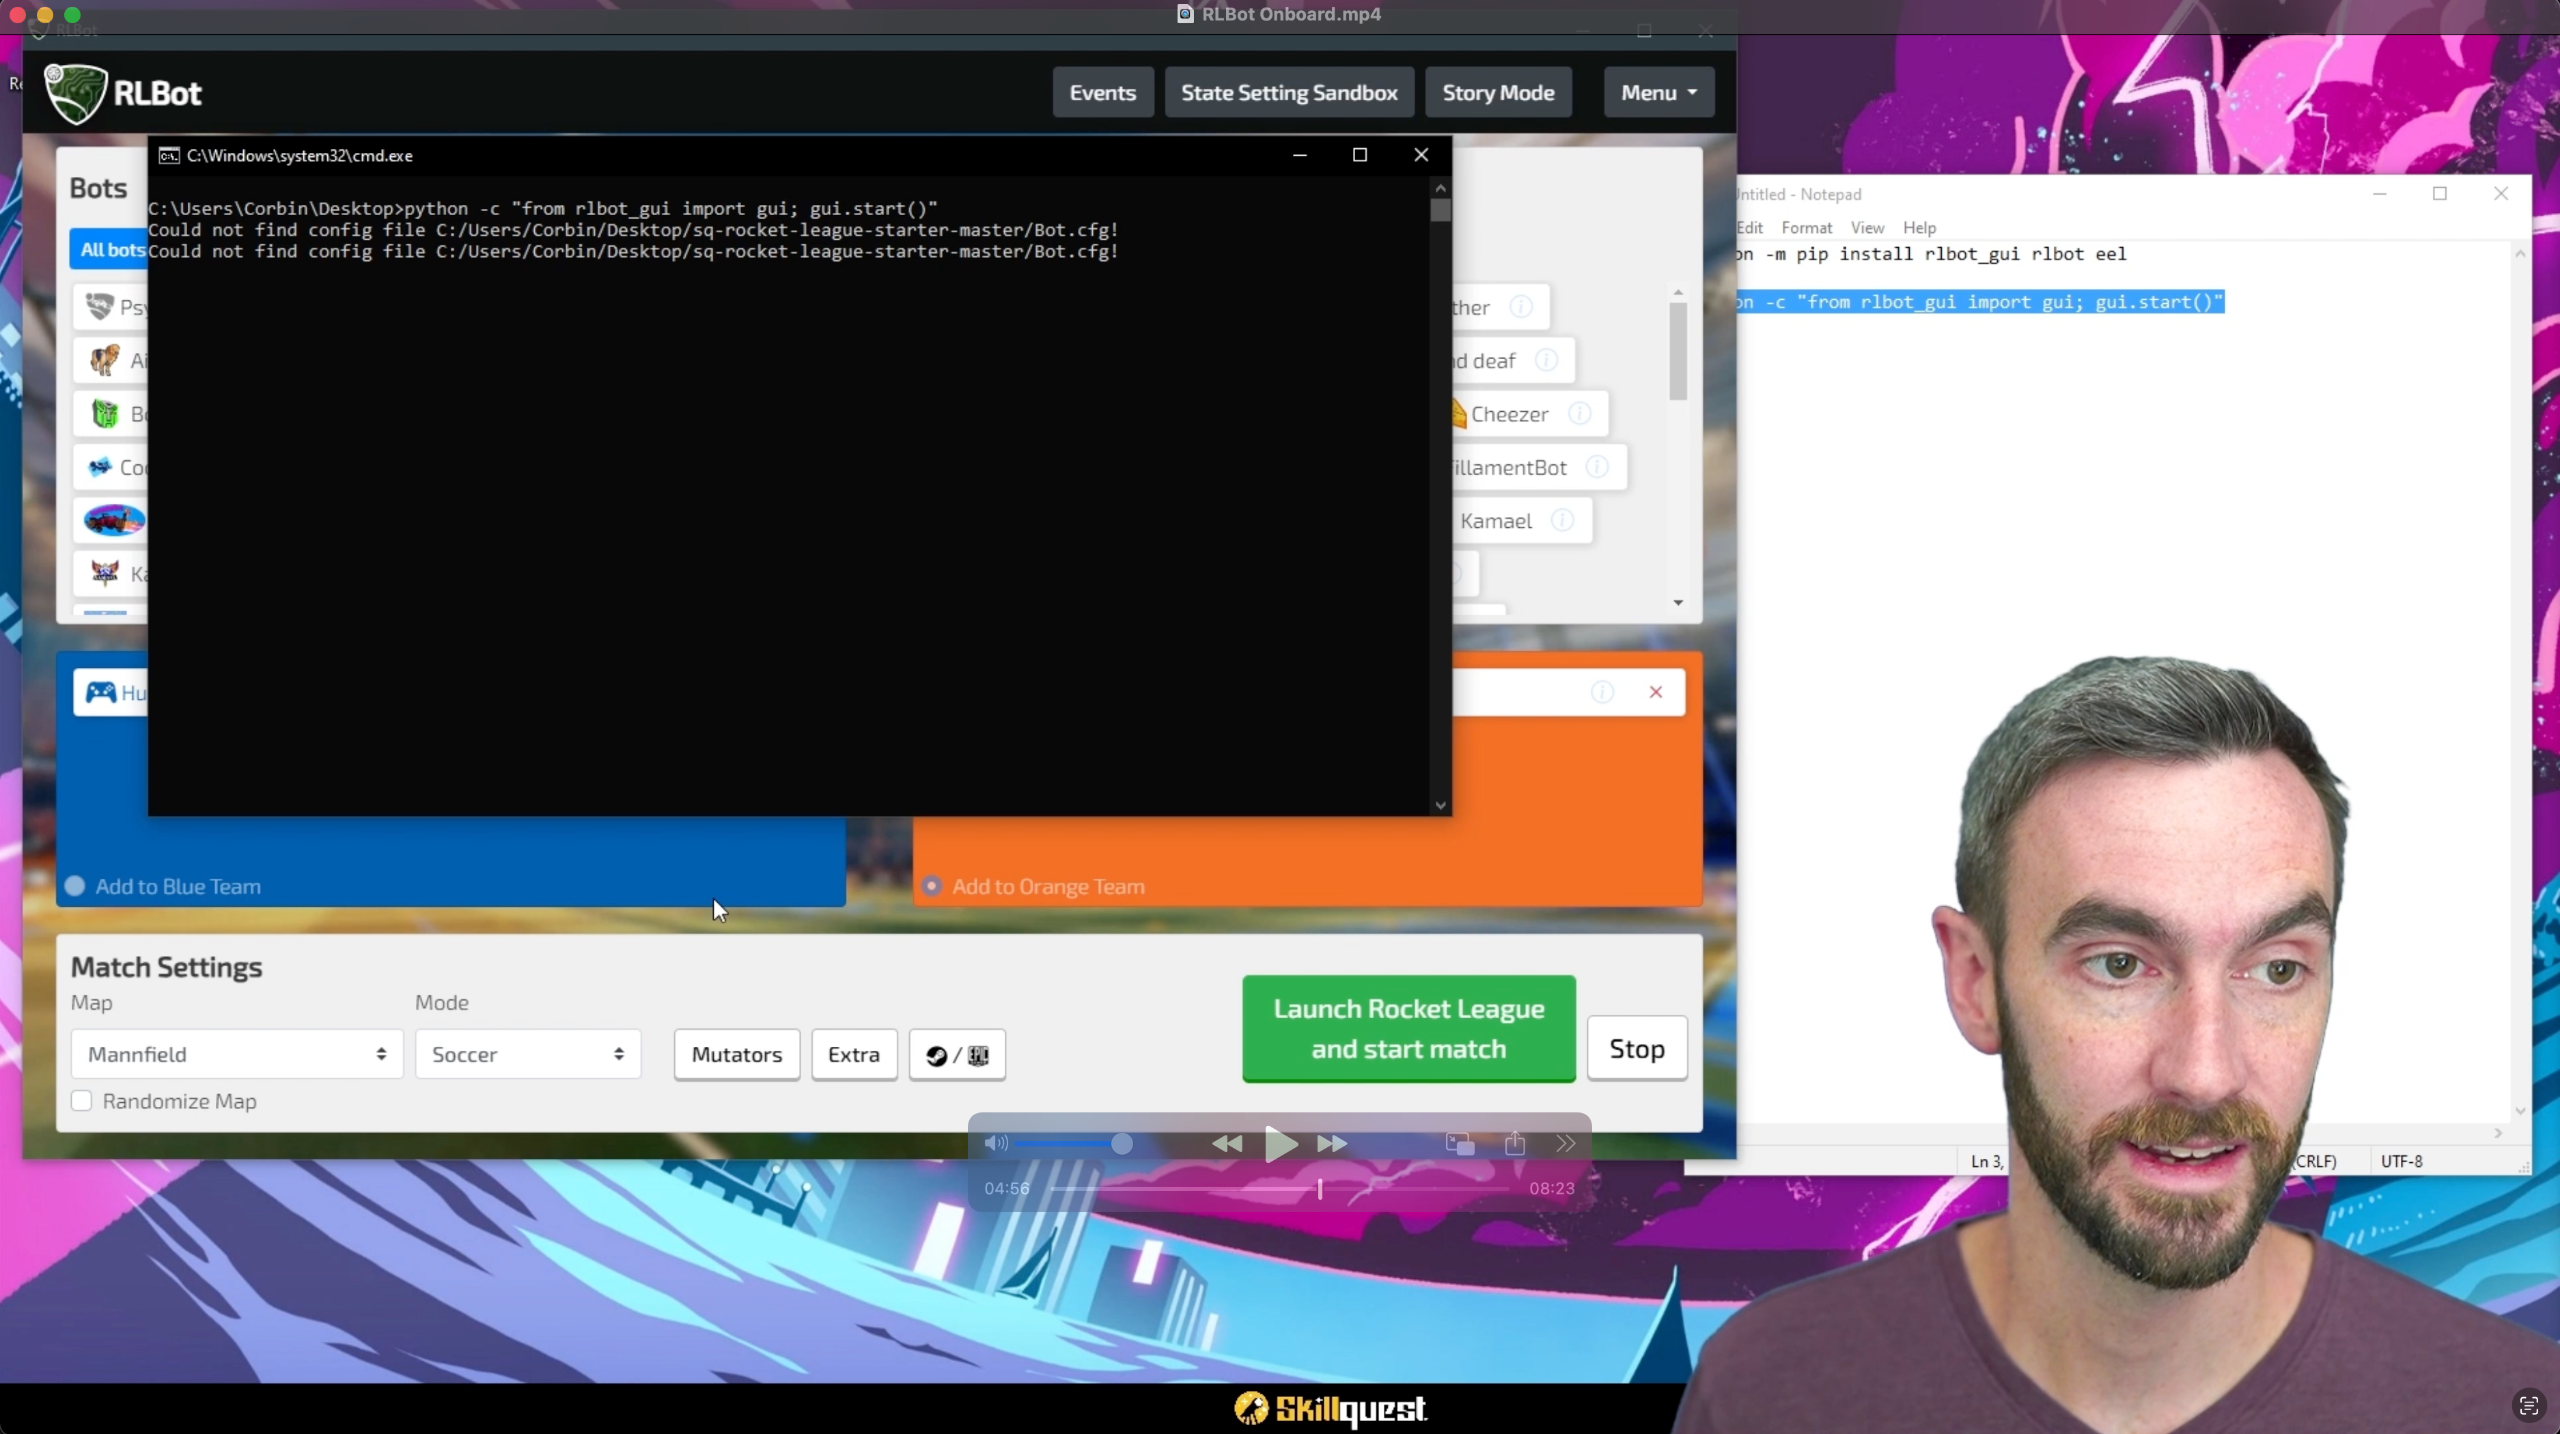Remove the orange team bot with the red X
Image resolution: width=2560 pixels, height=1434 pixels.
(x=1656, y=692)
